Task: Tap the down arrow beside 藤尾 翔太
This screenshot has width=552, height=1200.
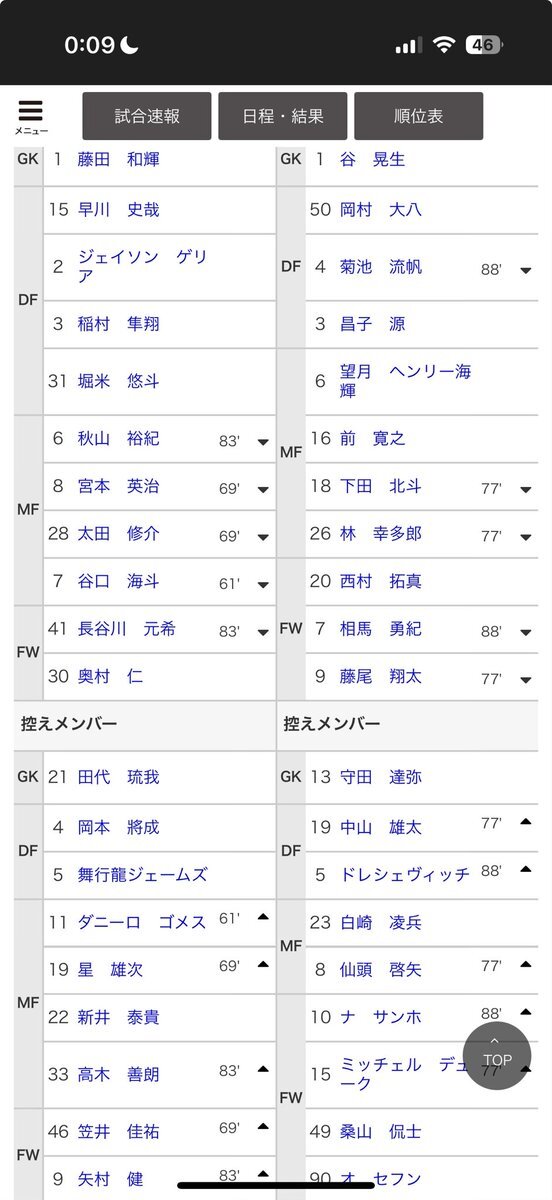Action: tap(525, 680)
